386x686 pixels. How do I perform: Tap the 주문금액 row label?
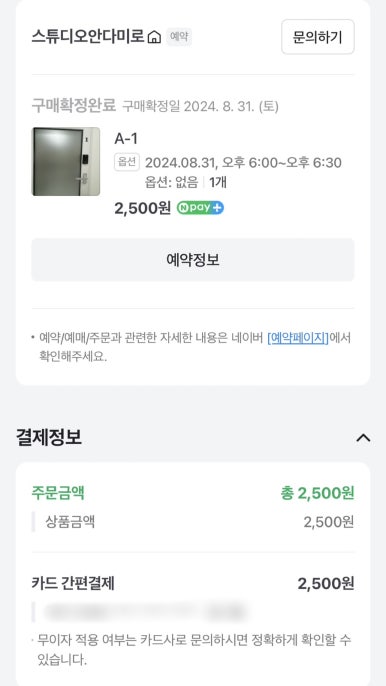(58, 493)
